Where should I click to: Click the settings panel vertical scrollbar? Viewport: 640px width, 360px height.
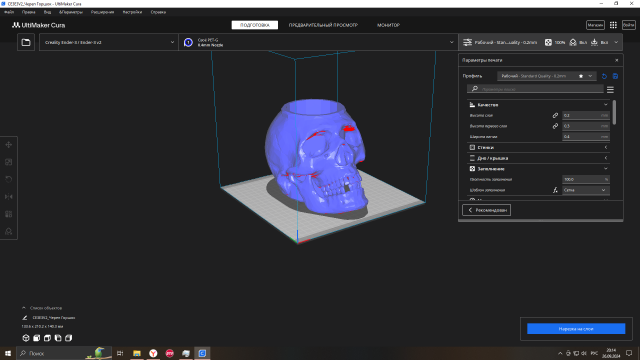point(614,112)
